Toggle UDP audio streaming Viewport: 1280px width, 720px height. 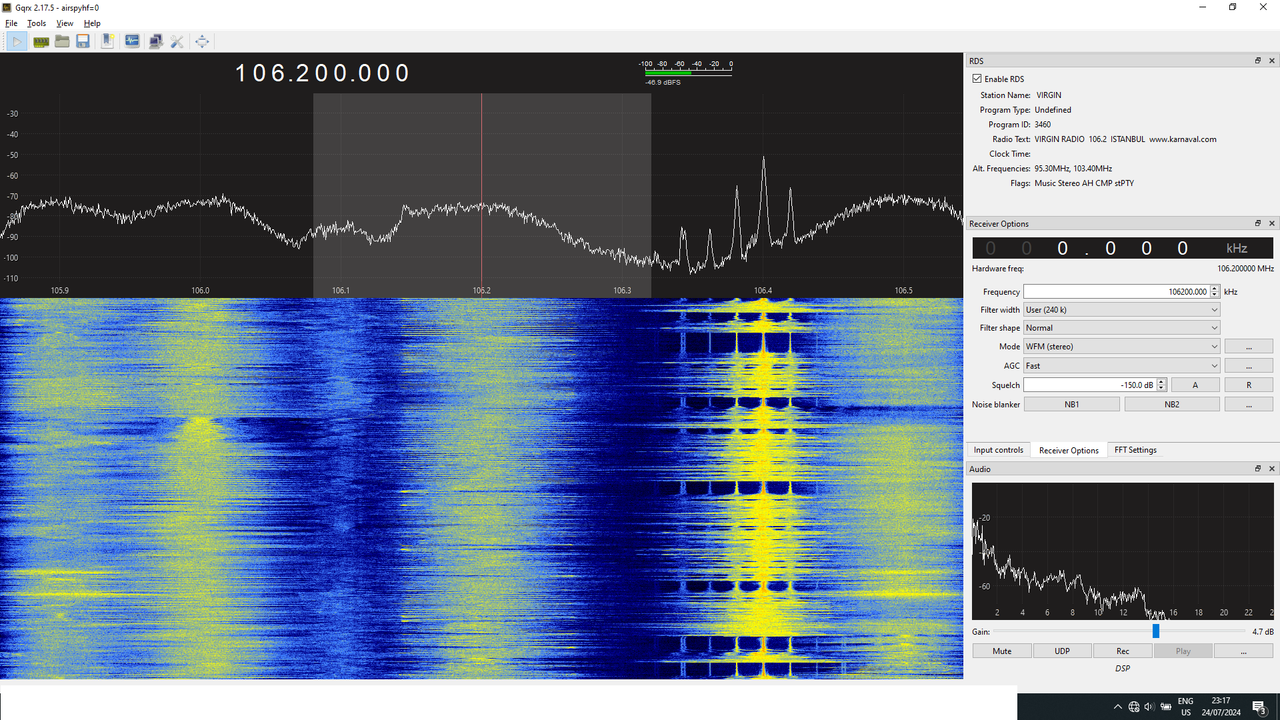[x=1062, y=651]
